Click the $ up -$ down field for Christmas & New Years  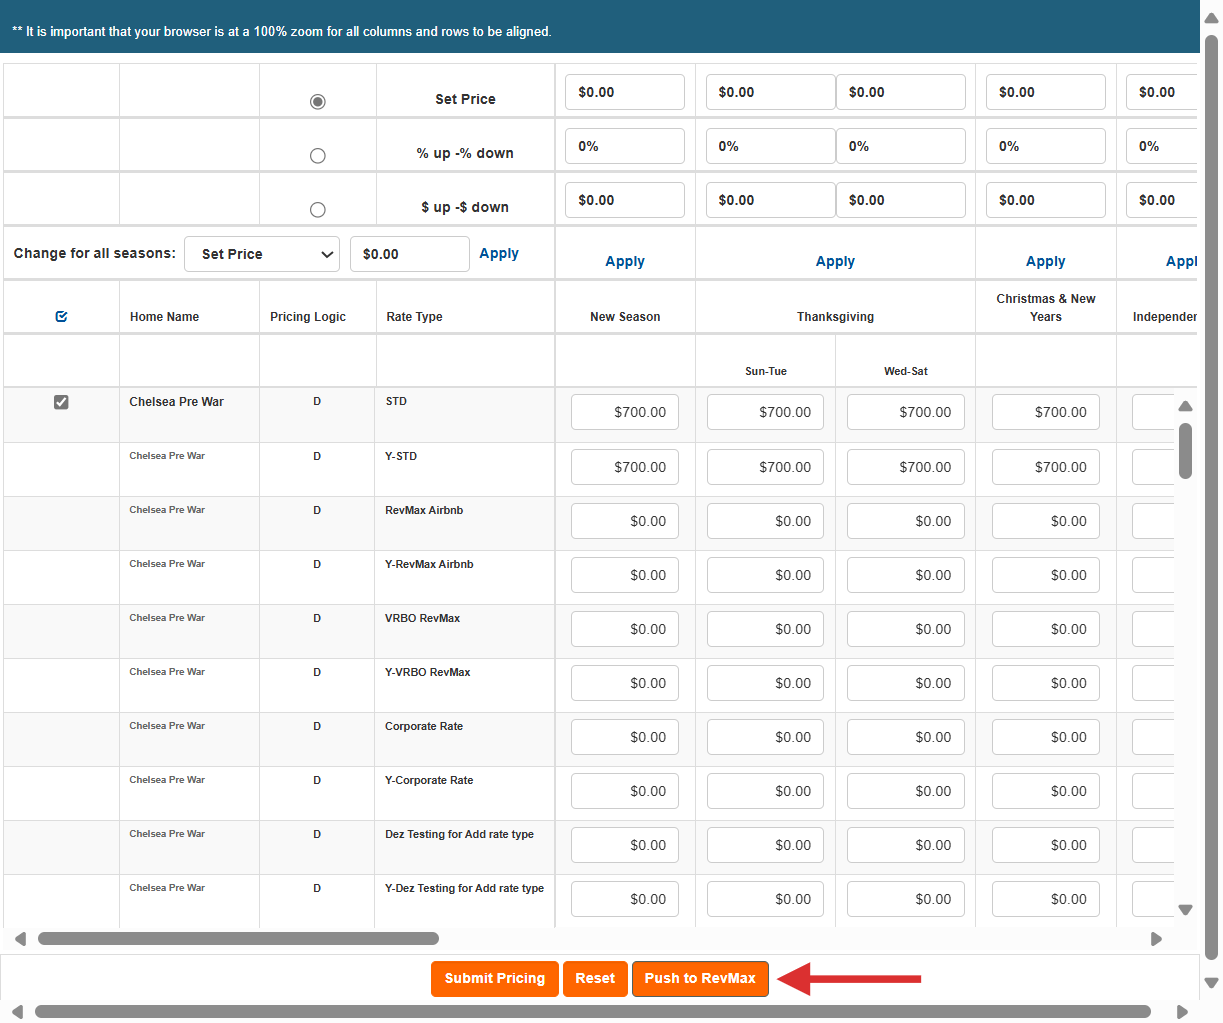coord(1046,200)
